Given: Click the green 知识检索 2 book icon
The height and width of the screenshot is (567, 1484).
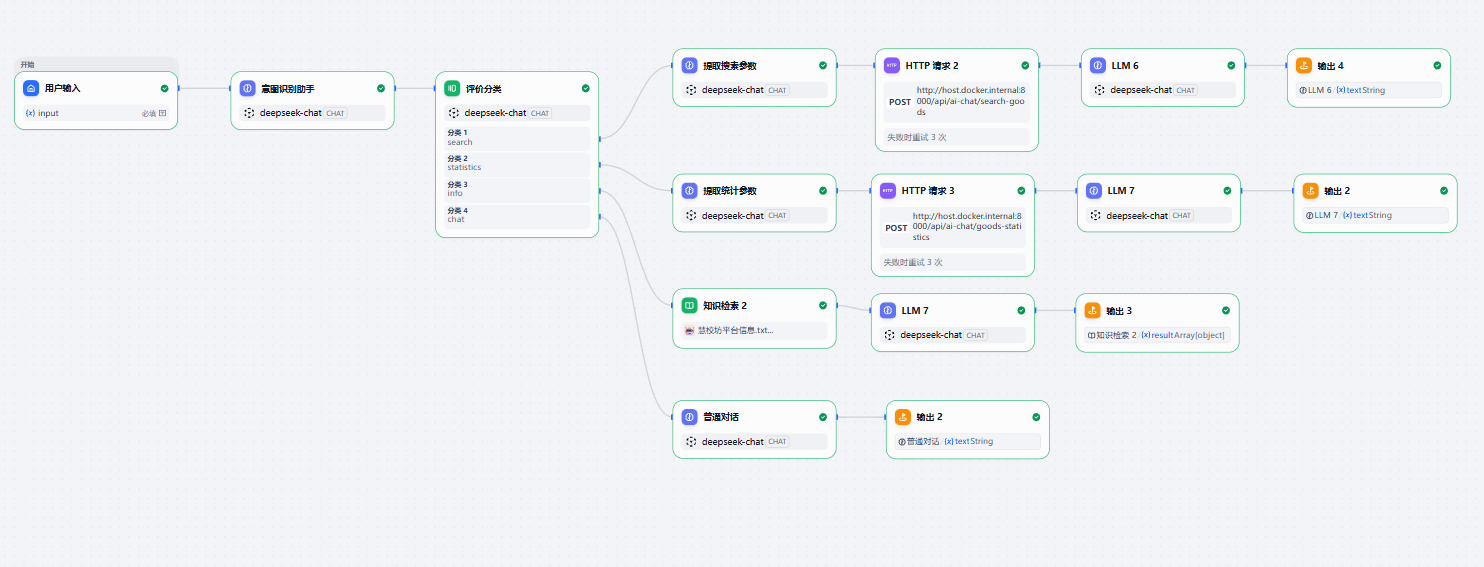Looking at the screenshot, I should (689, 305).
